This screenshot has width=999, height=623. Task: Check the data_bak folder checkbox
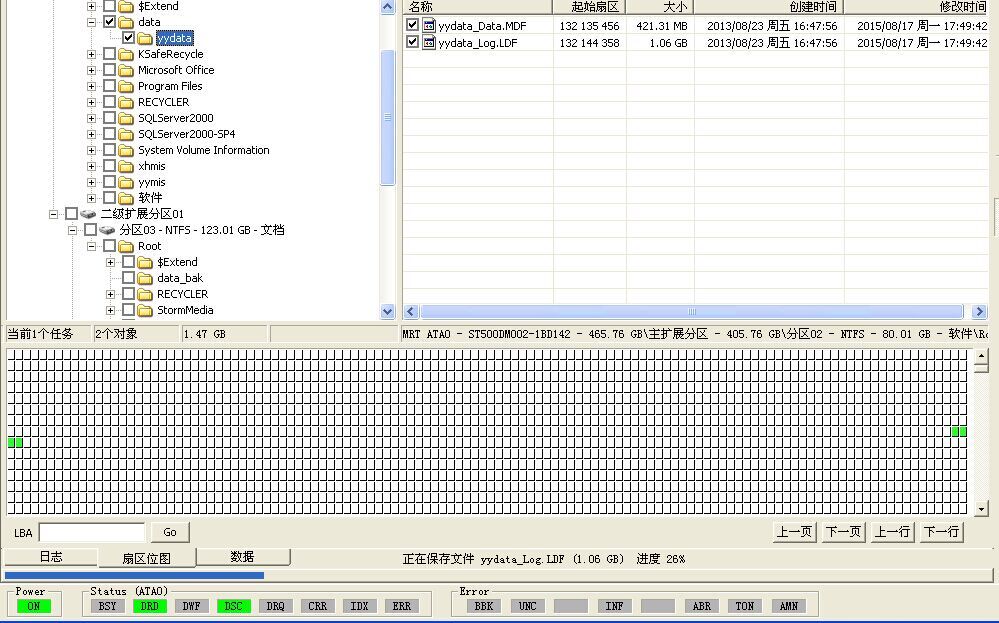click(129, 278)
